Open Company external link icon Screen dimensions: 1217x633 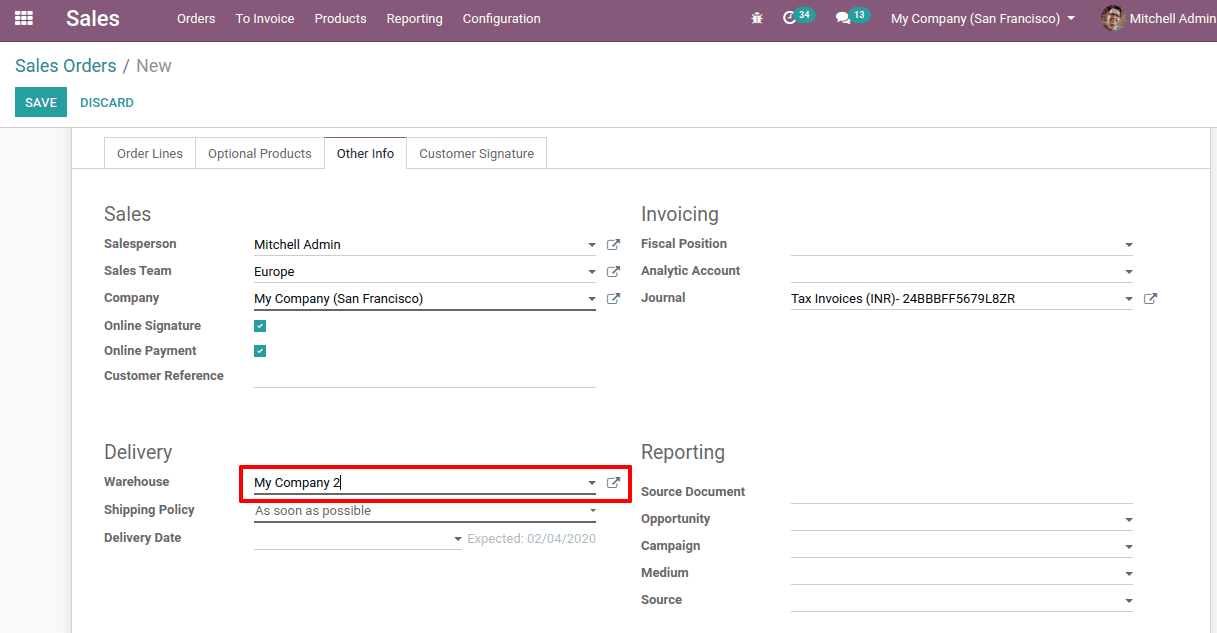point(613,298)
